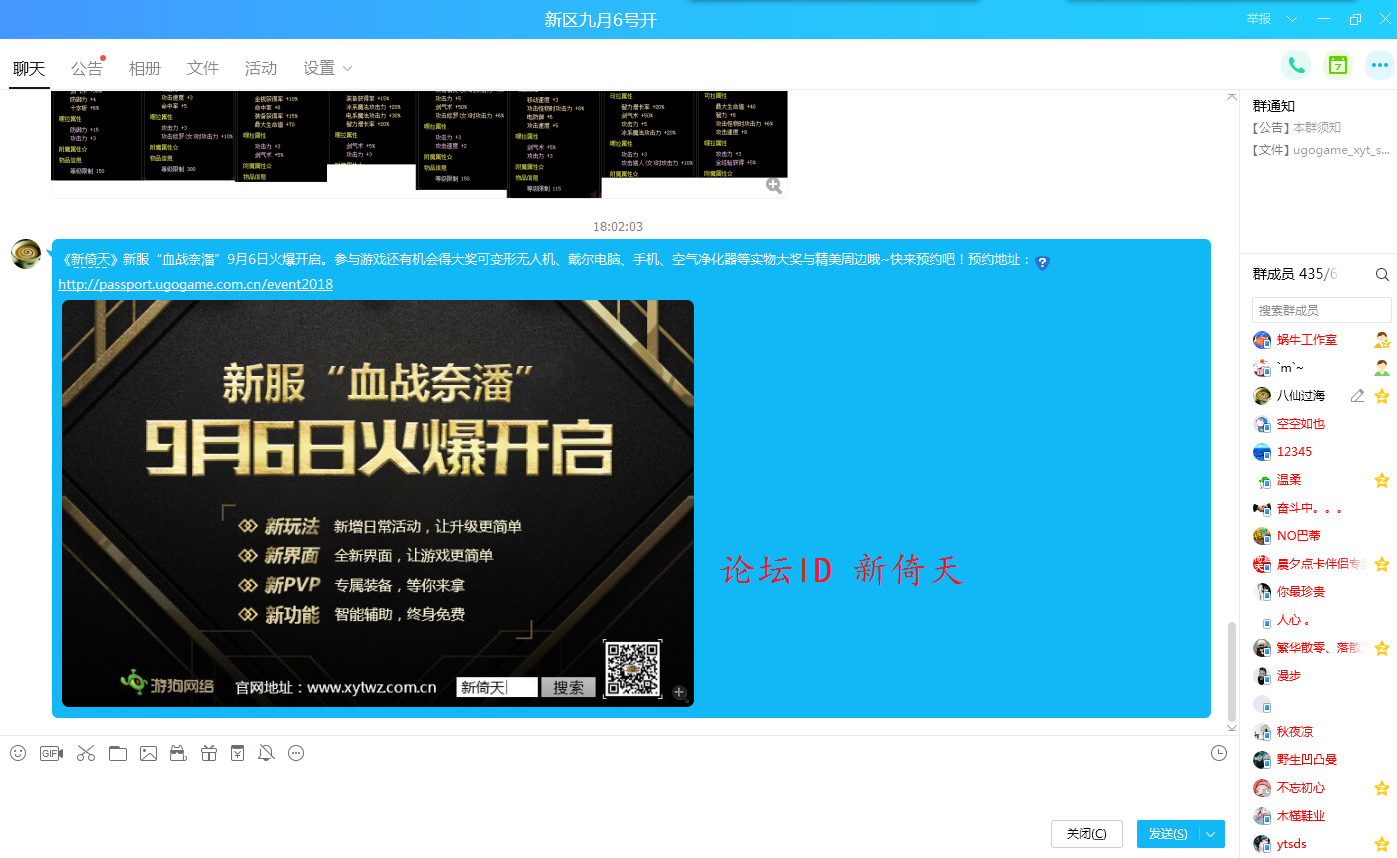1397x858 pixels.
Task: Select member 秋夜凉
Action: (1295, 732)
